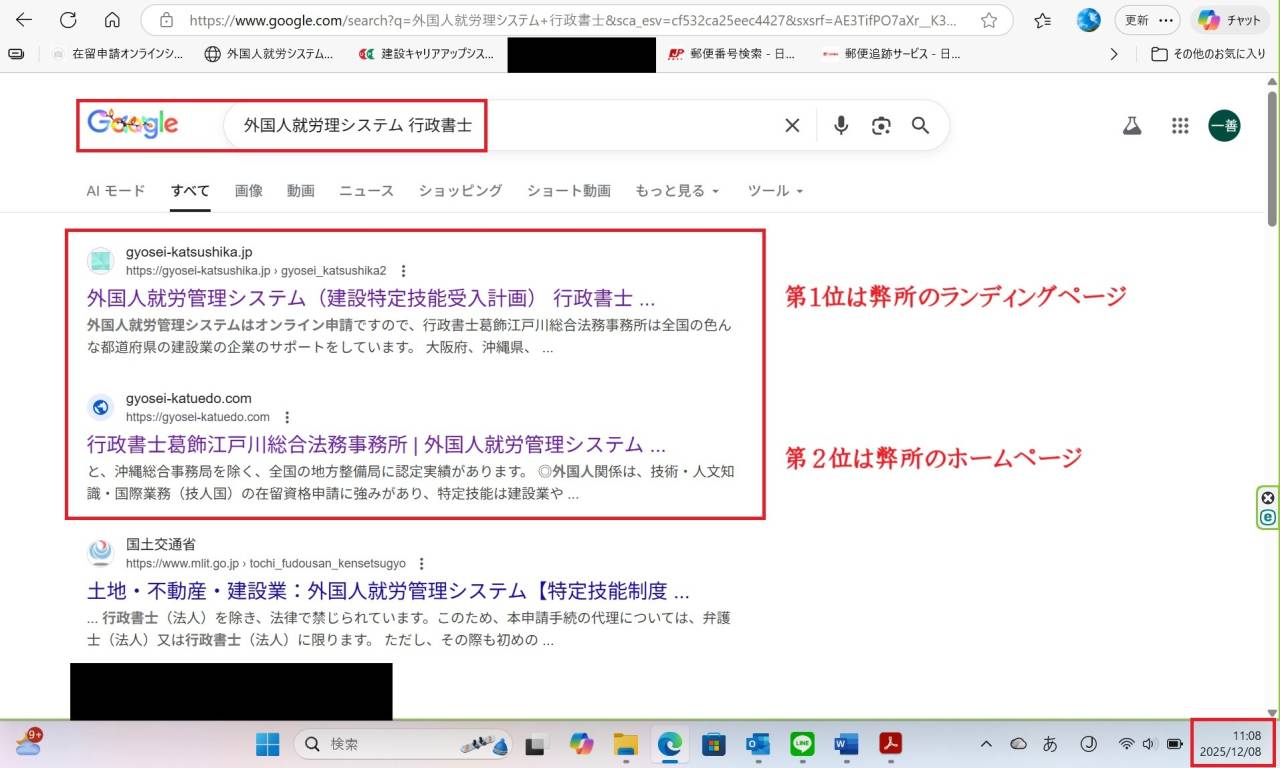Open the 国土交通省 土地・不動産・建設業 result
Viewport: 1280px width, 768px height.
(x=388, y=590)
